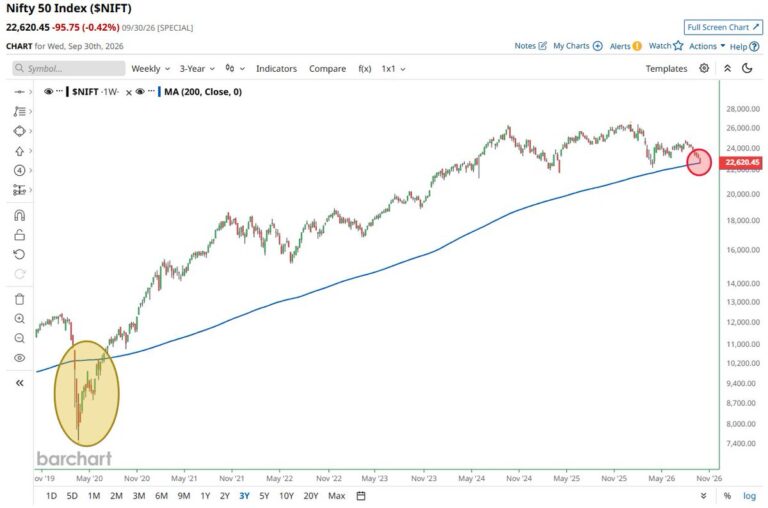
Task: Switch to dark mode moon icon
Action: (747, 68)
